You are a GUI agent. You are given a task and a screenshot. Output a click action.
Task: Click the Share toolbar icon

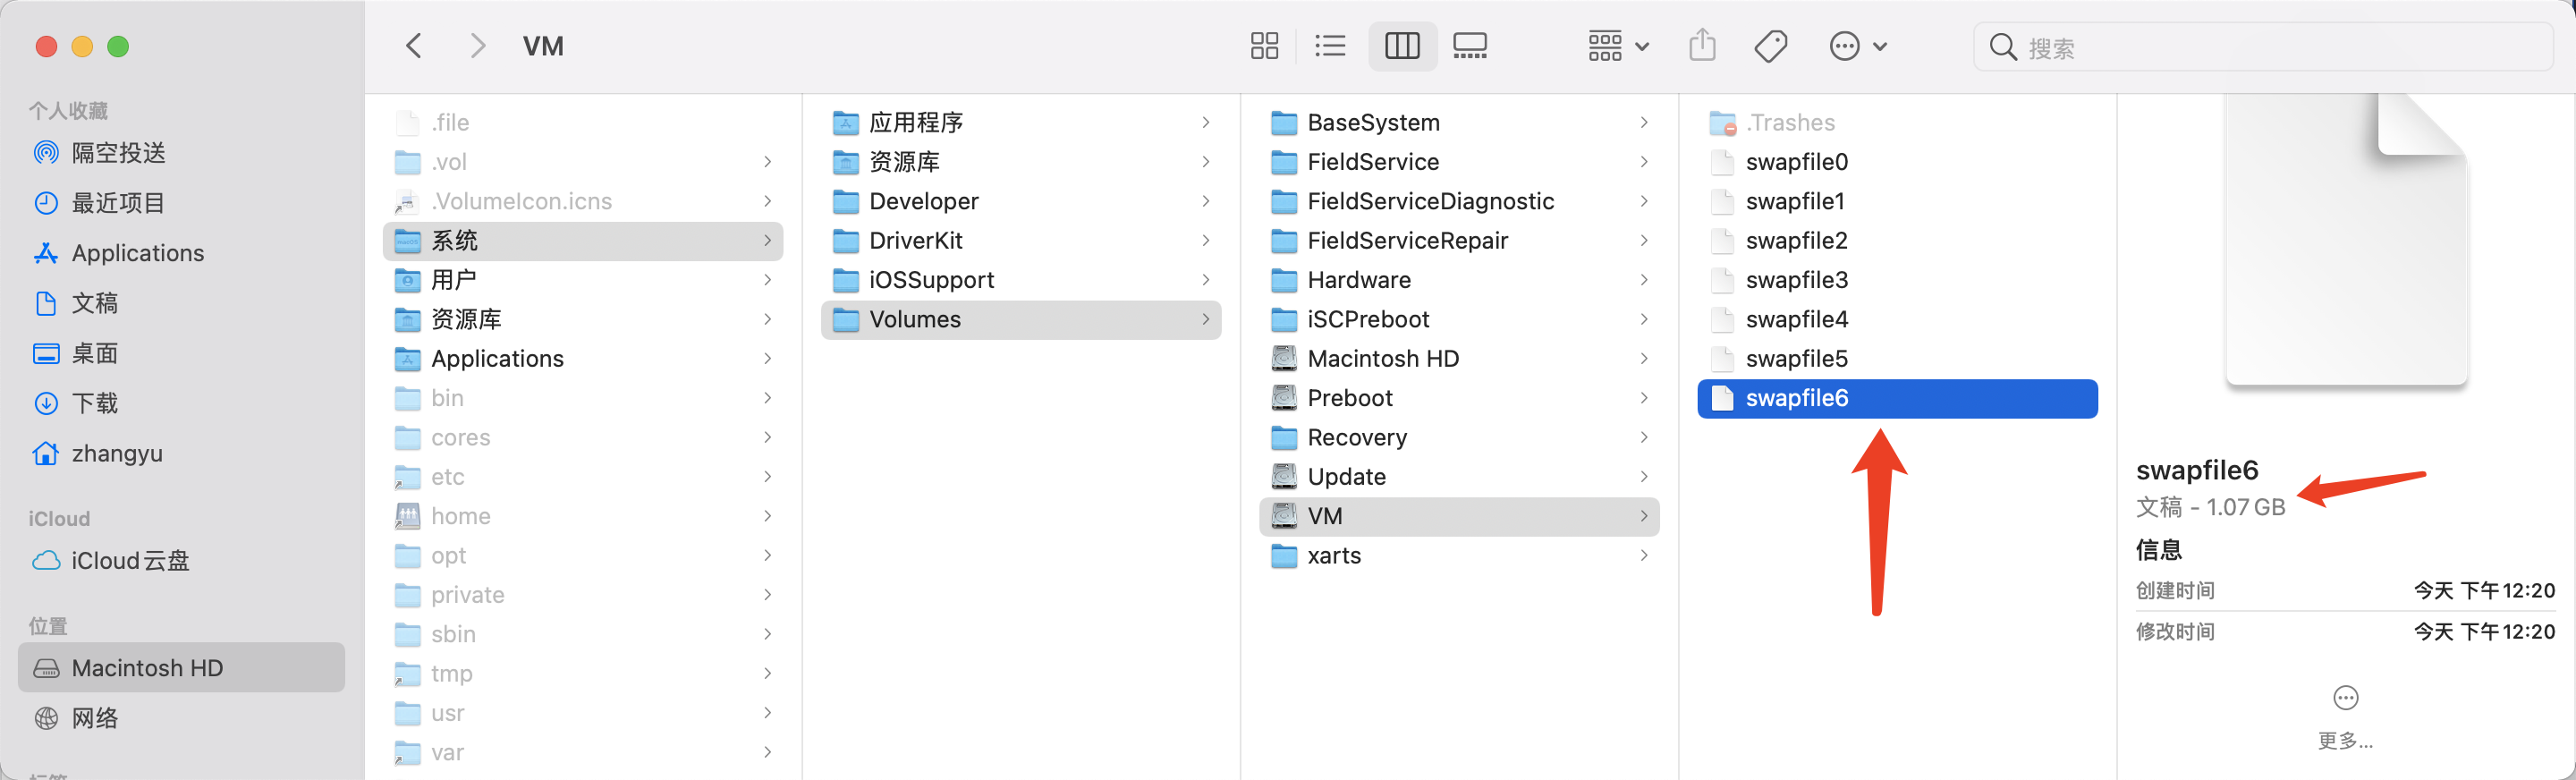pos(1702,46)
